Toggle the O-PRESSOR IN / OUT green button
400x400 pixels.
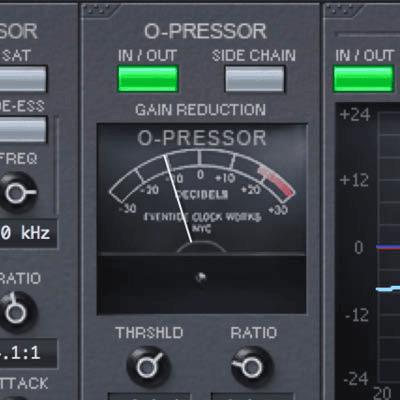(148, 79)
